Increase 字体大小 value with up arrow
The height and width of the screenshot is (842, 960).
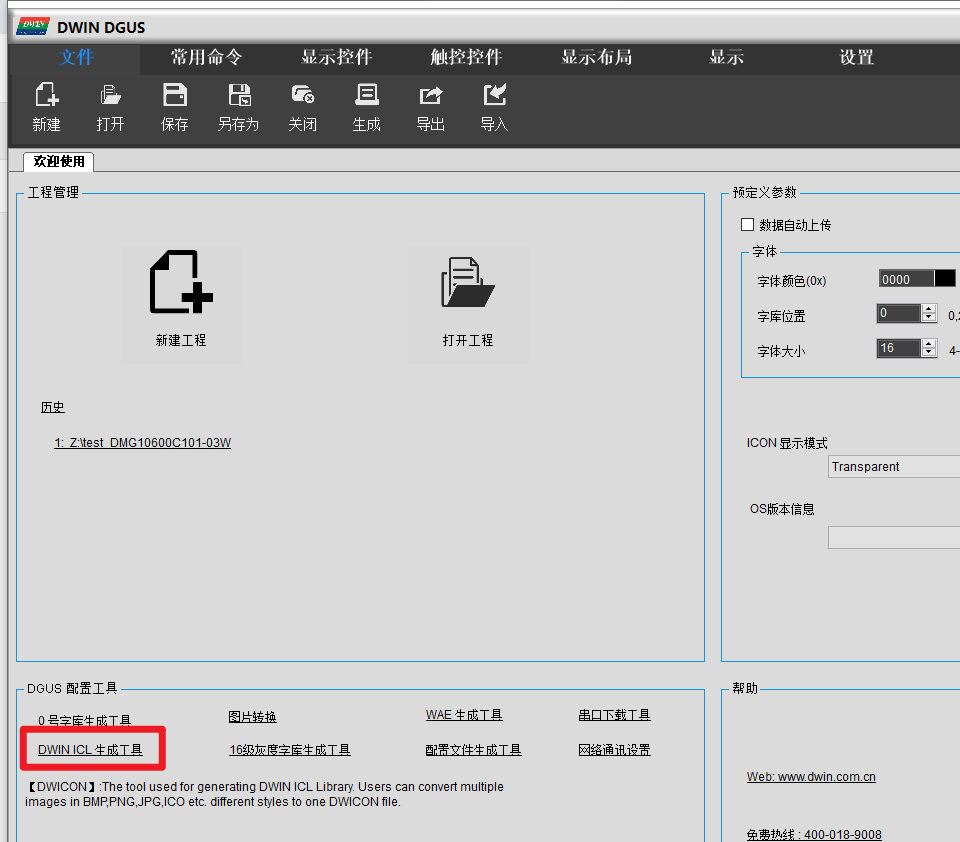[929, 344]
